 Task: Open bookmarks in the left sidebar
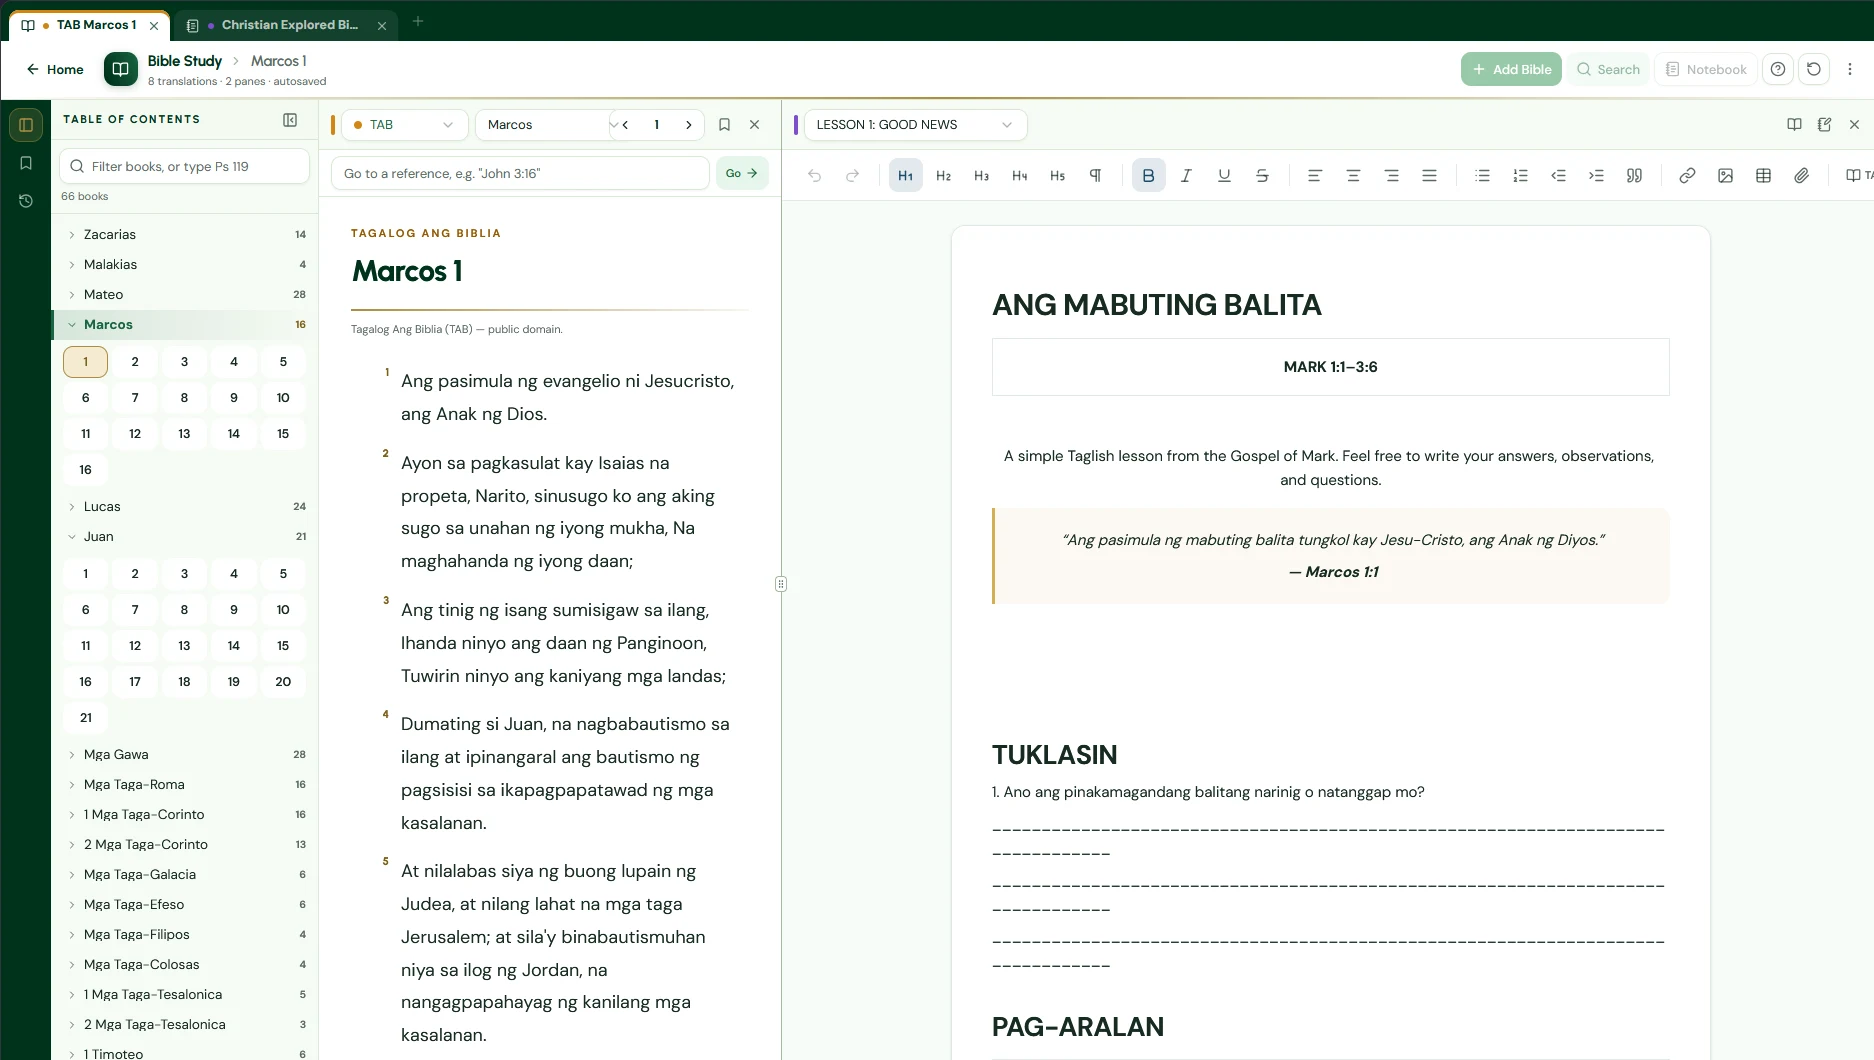click(26, 163)
